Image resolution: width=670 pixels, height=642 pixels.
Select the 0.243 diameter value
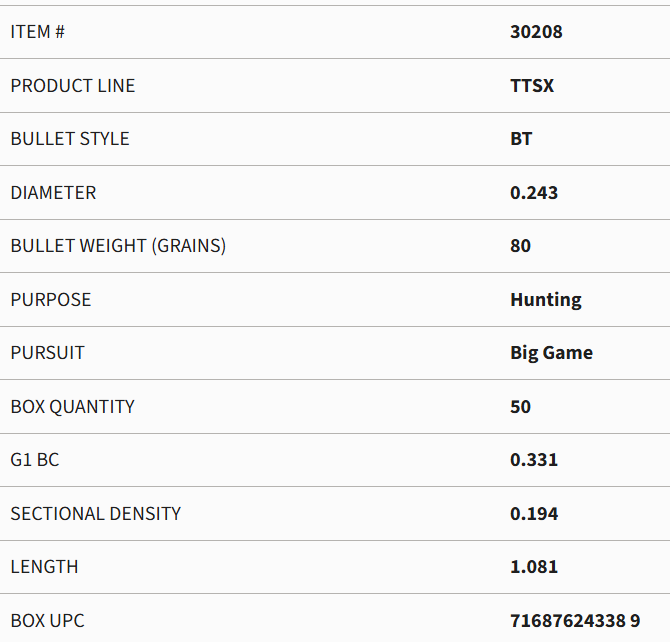click(534, 193)
